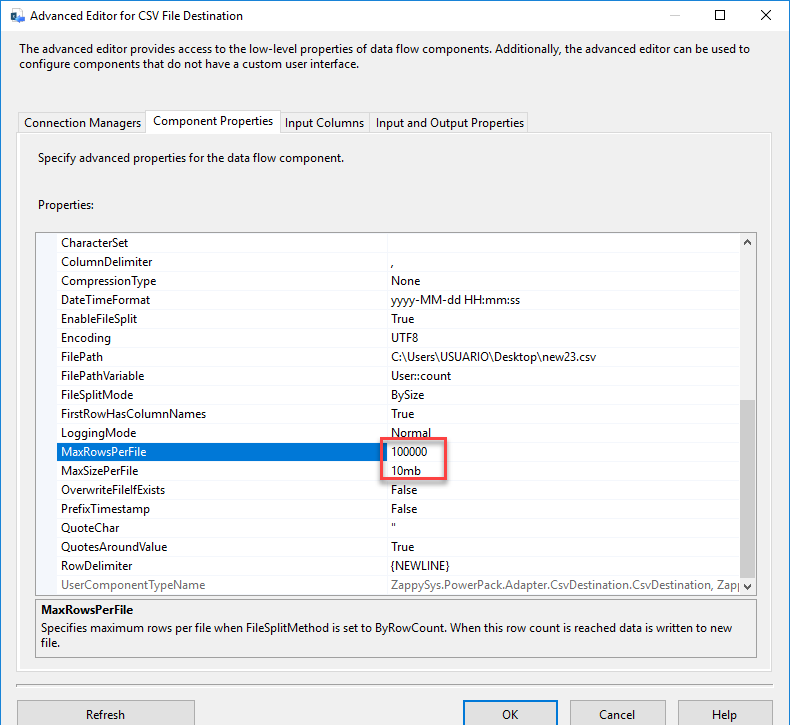Image resolution: width=790 pixels, height=725 pixels.
Task: Click the properties list scrollbar thumb
Action: coord(747,488)
